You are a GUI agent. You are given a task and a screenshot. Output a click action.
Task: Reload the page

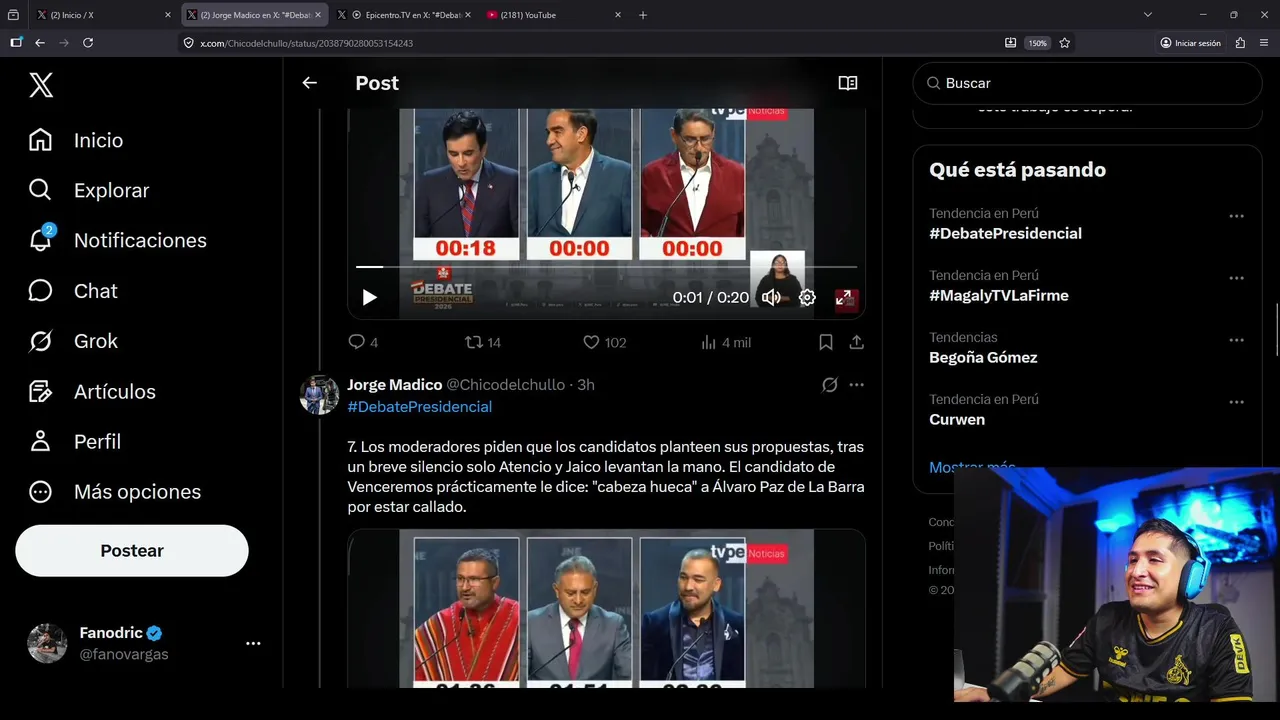[x=88, y=43]
